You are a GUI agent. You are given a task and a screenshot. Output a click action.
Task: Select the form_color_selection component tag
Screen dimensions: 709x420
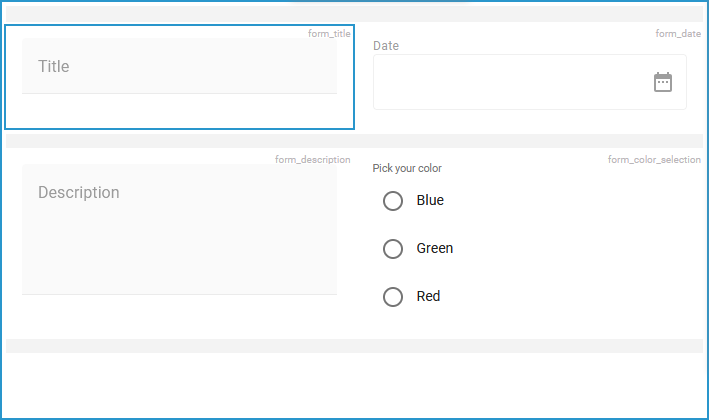654,160
